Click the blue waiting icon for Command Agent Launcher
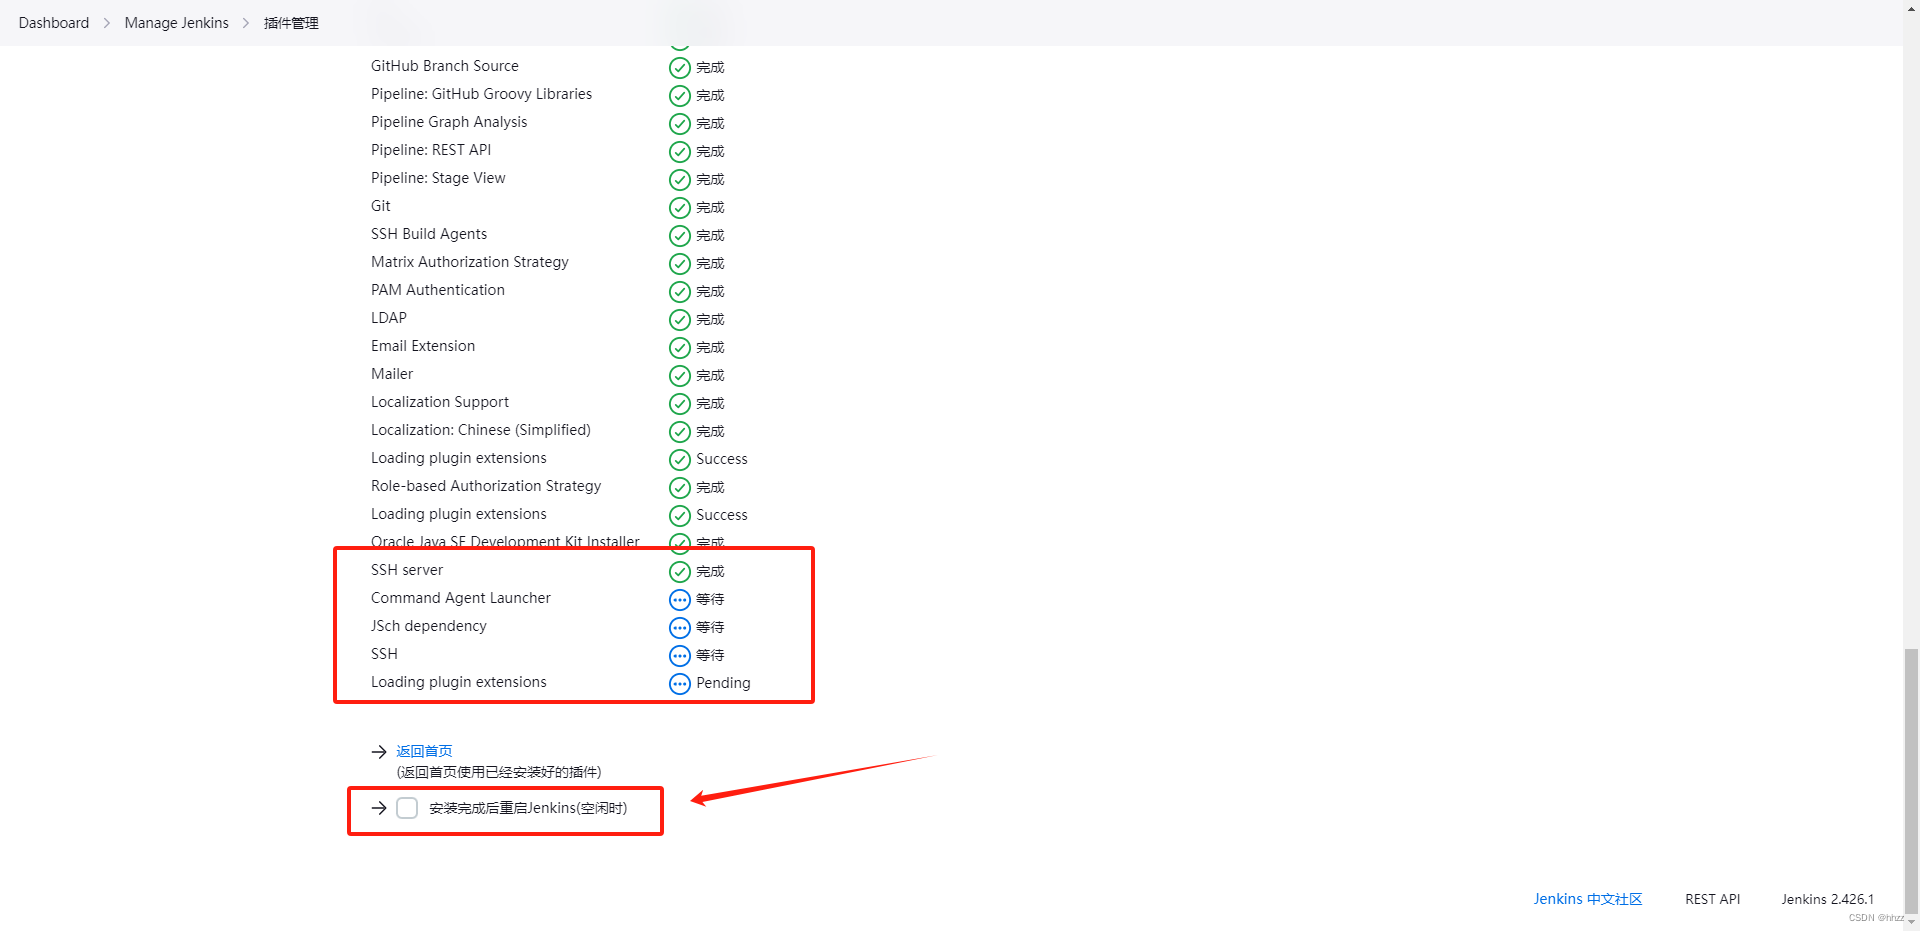The height and width of the screenshot is (931, 1920). coord(680,600)
